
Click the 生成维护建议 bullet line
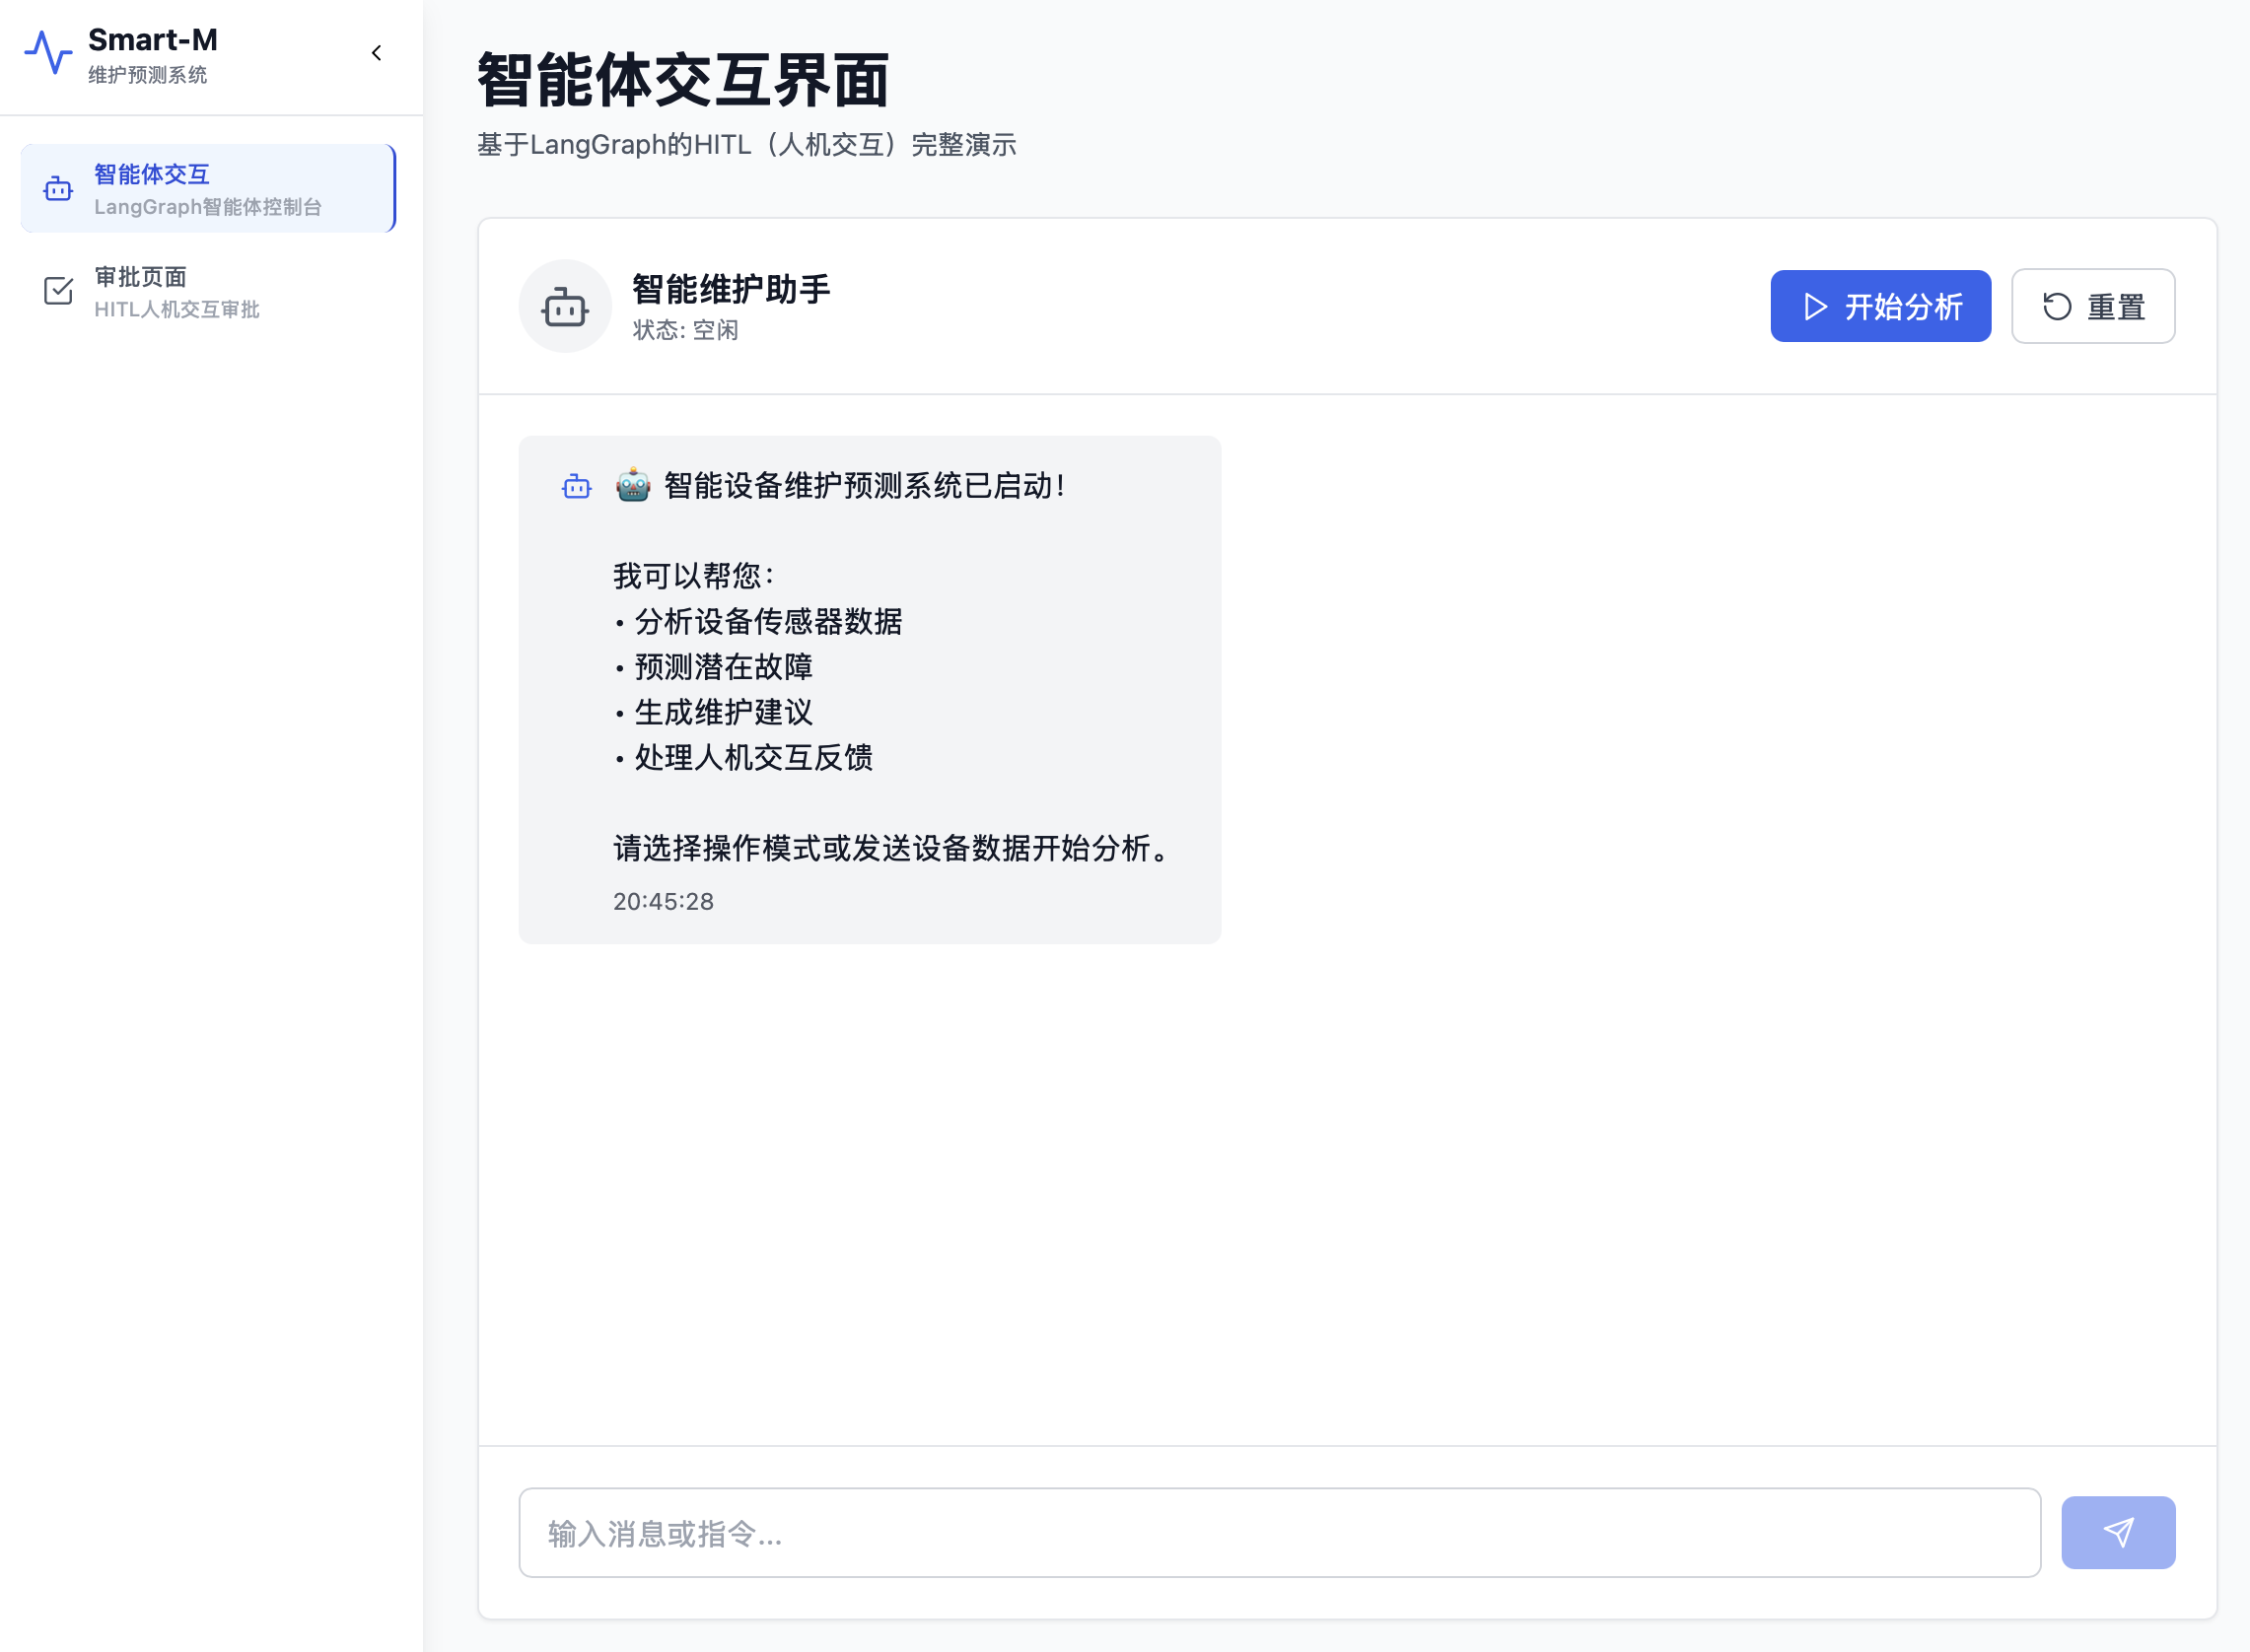pyautogui.click(x=713, y=713)
